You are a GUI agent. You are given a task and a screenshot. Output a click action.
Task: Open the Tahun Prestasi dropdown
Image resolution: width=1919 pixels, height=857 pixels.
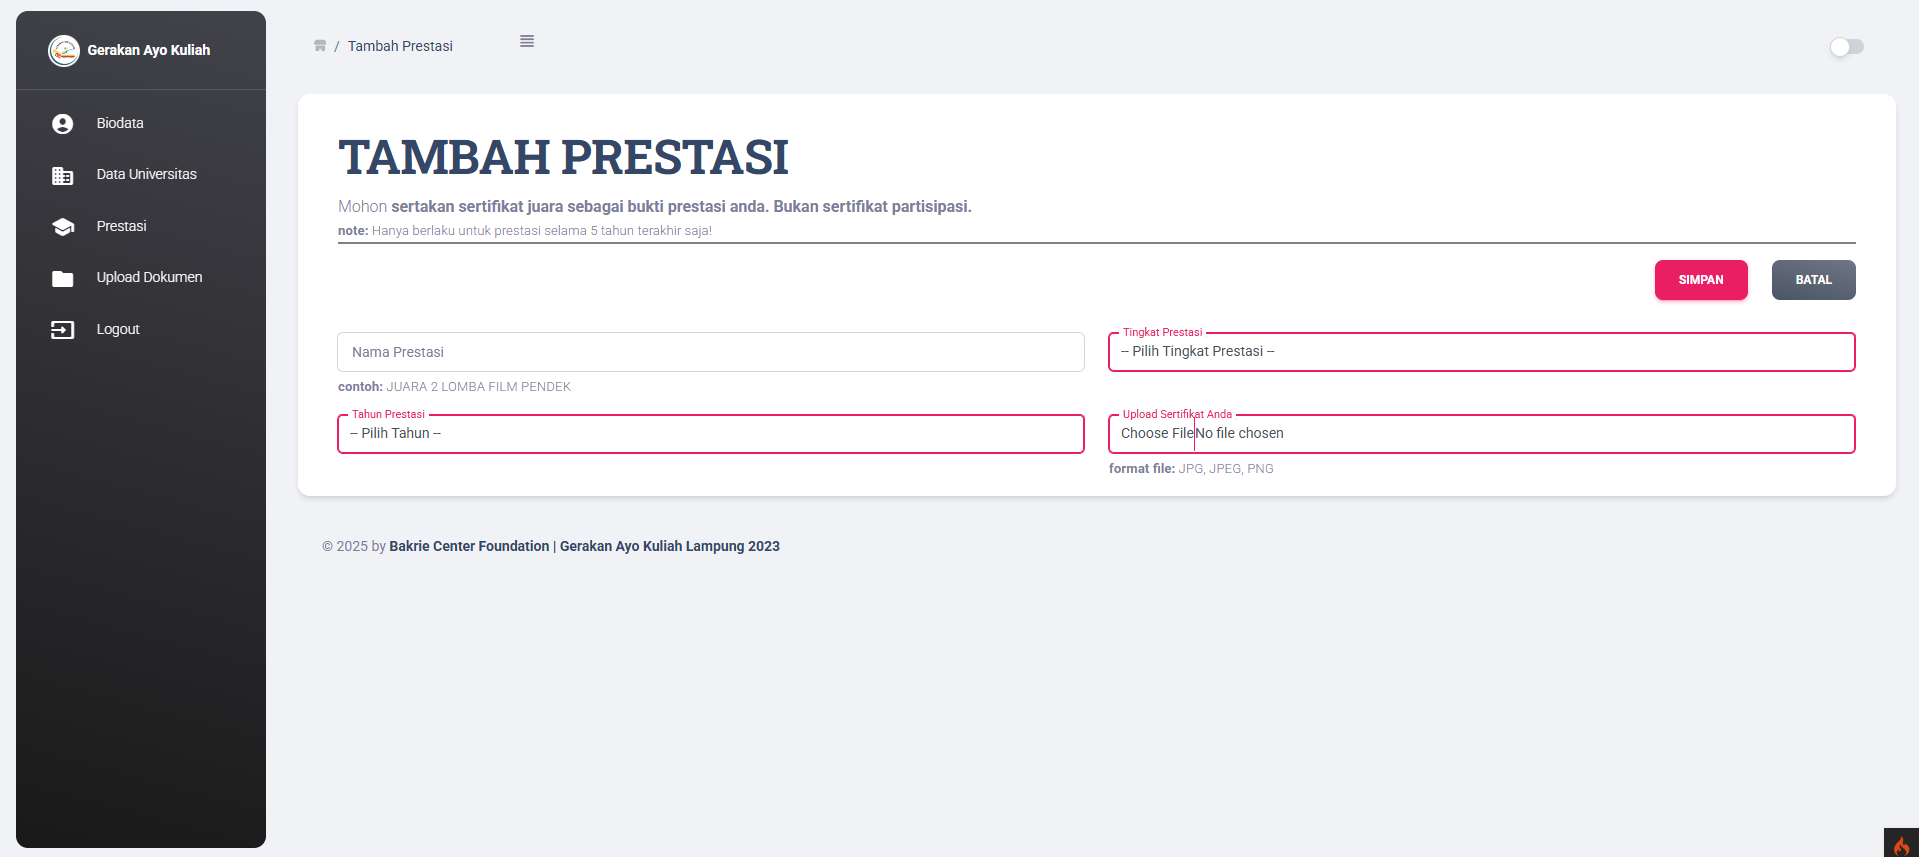click(x=711, y=434)
